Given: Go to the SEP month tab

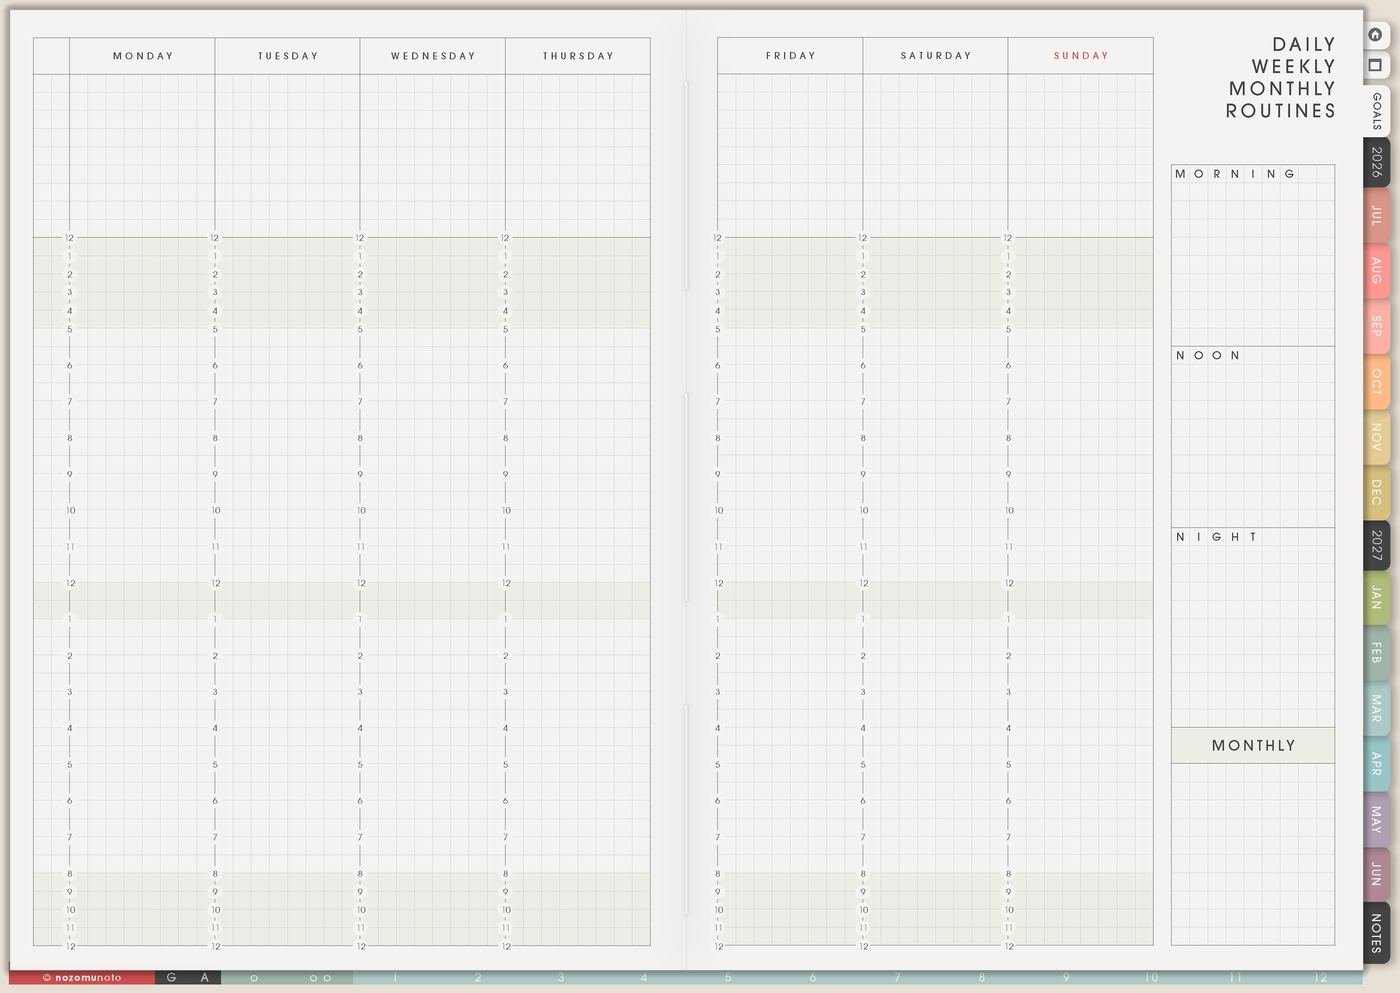Looking at the screenshot, I should tap(1377, 326).
